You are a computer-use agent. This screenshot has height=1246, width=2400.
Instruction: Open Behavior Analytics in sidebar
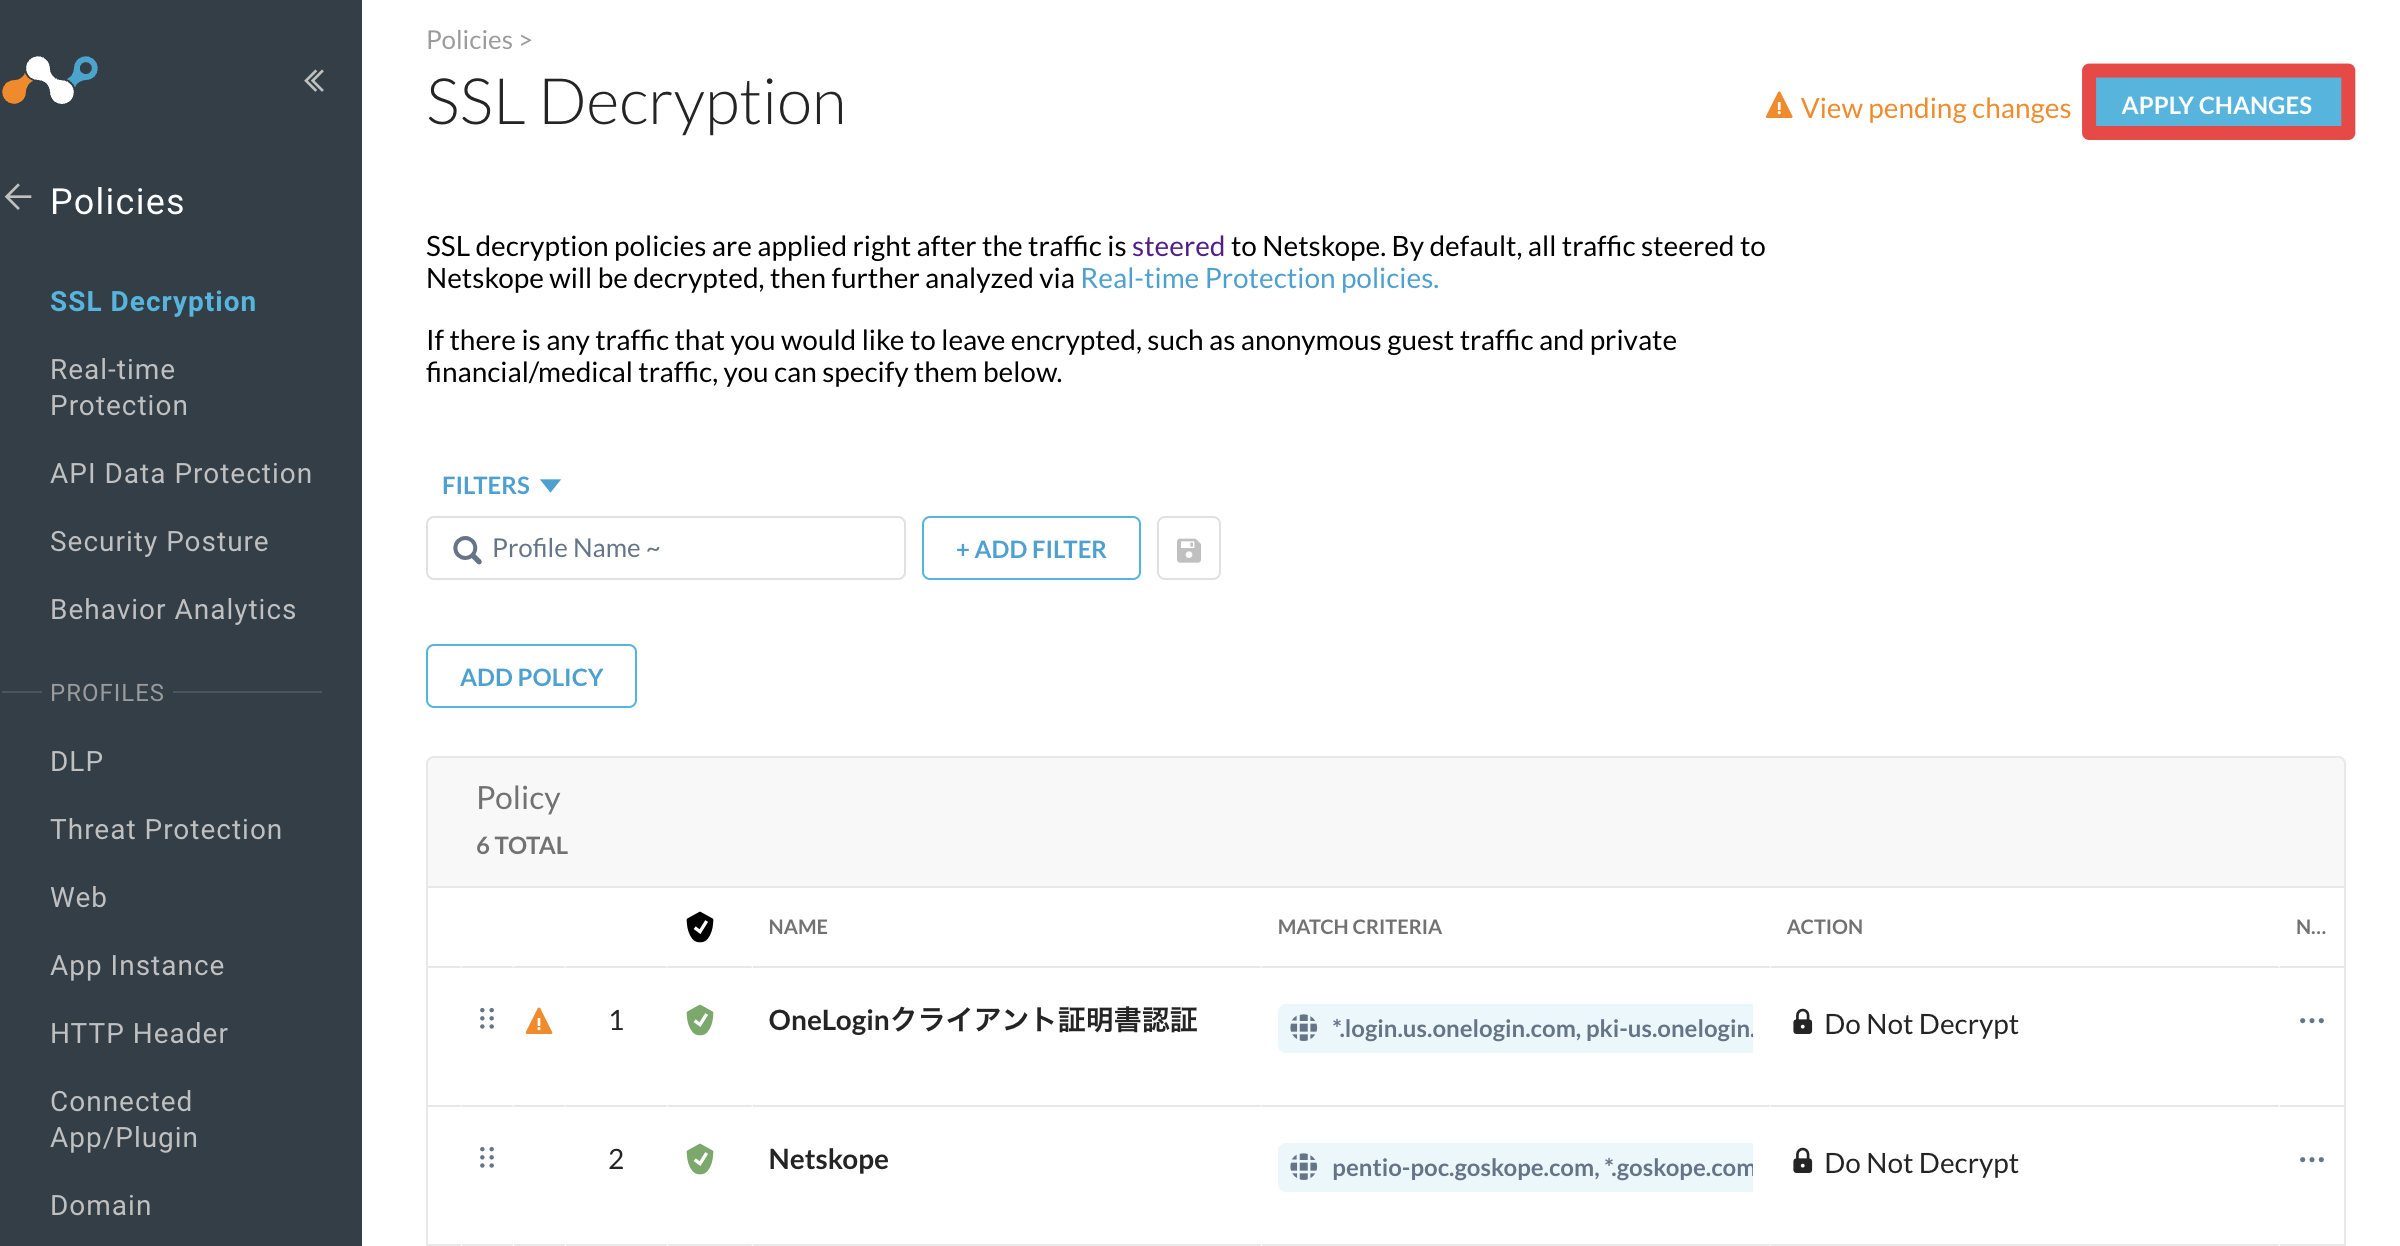[173, 609]
